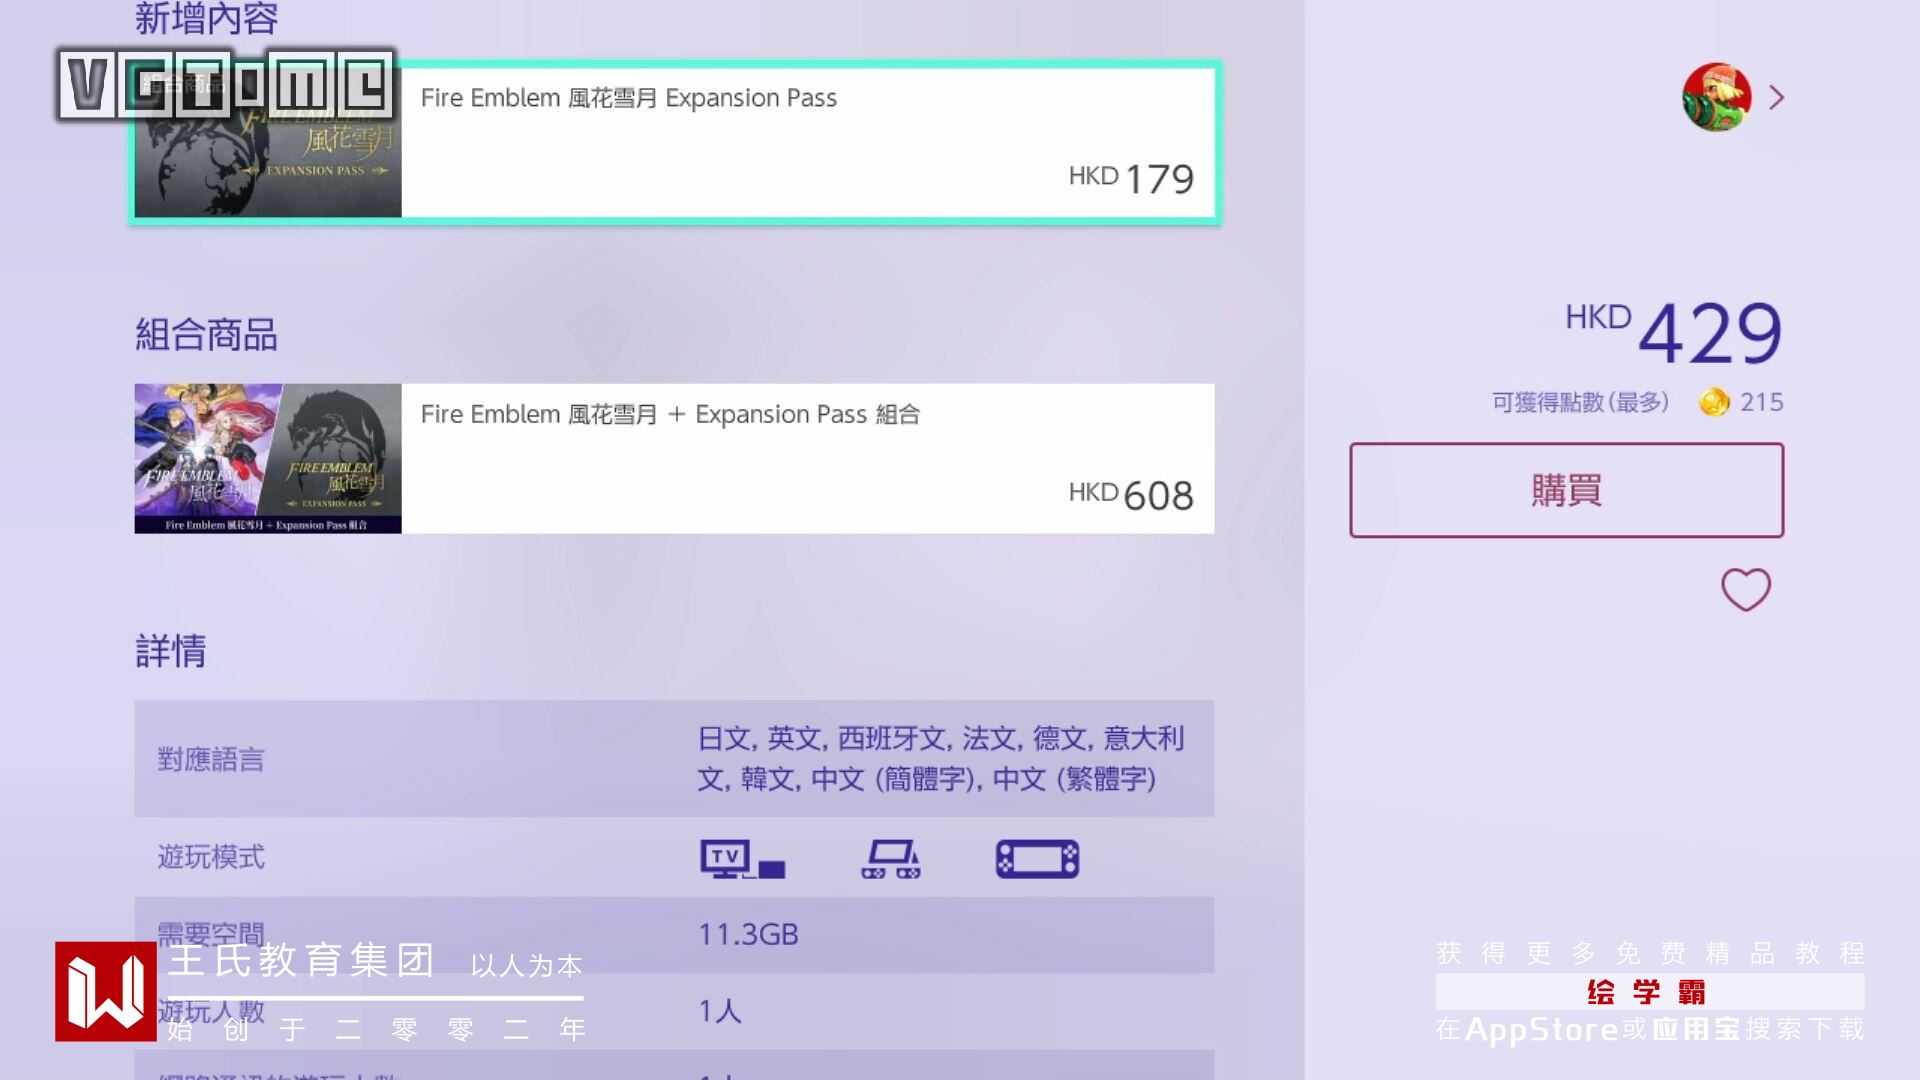
Task: Click the red W logo watermark
Action: point(106,991)
